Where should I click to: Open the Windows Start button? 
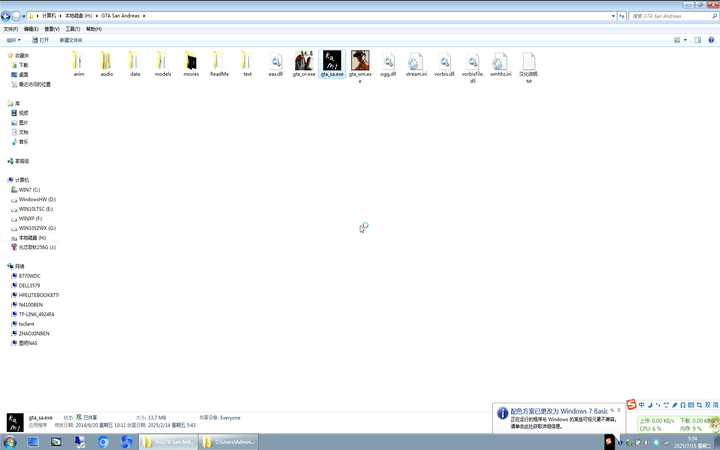[x=9, y=442]
